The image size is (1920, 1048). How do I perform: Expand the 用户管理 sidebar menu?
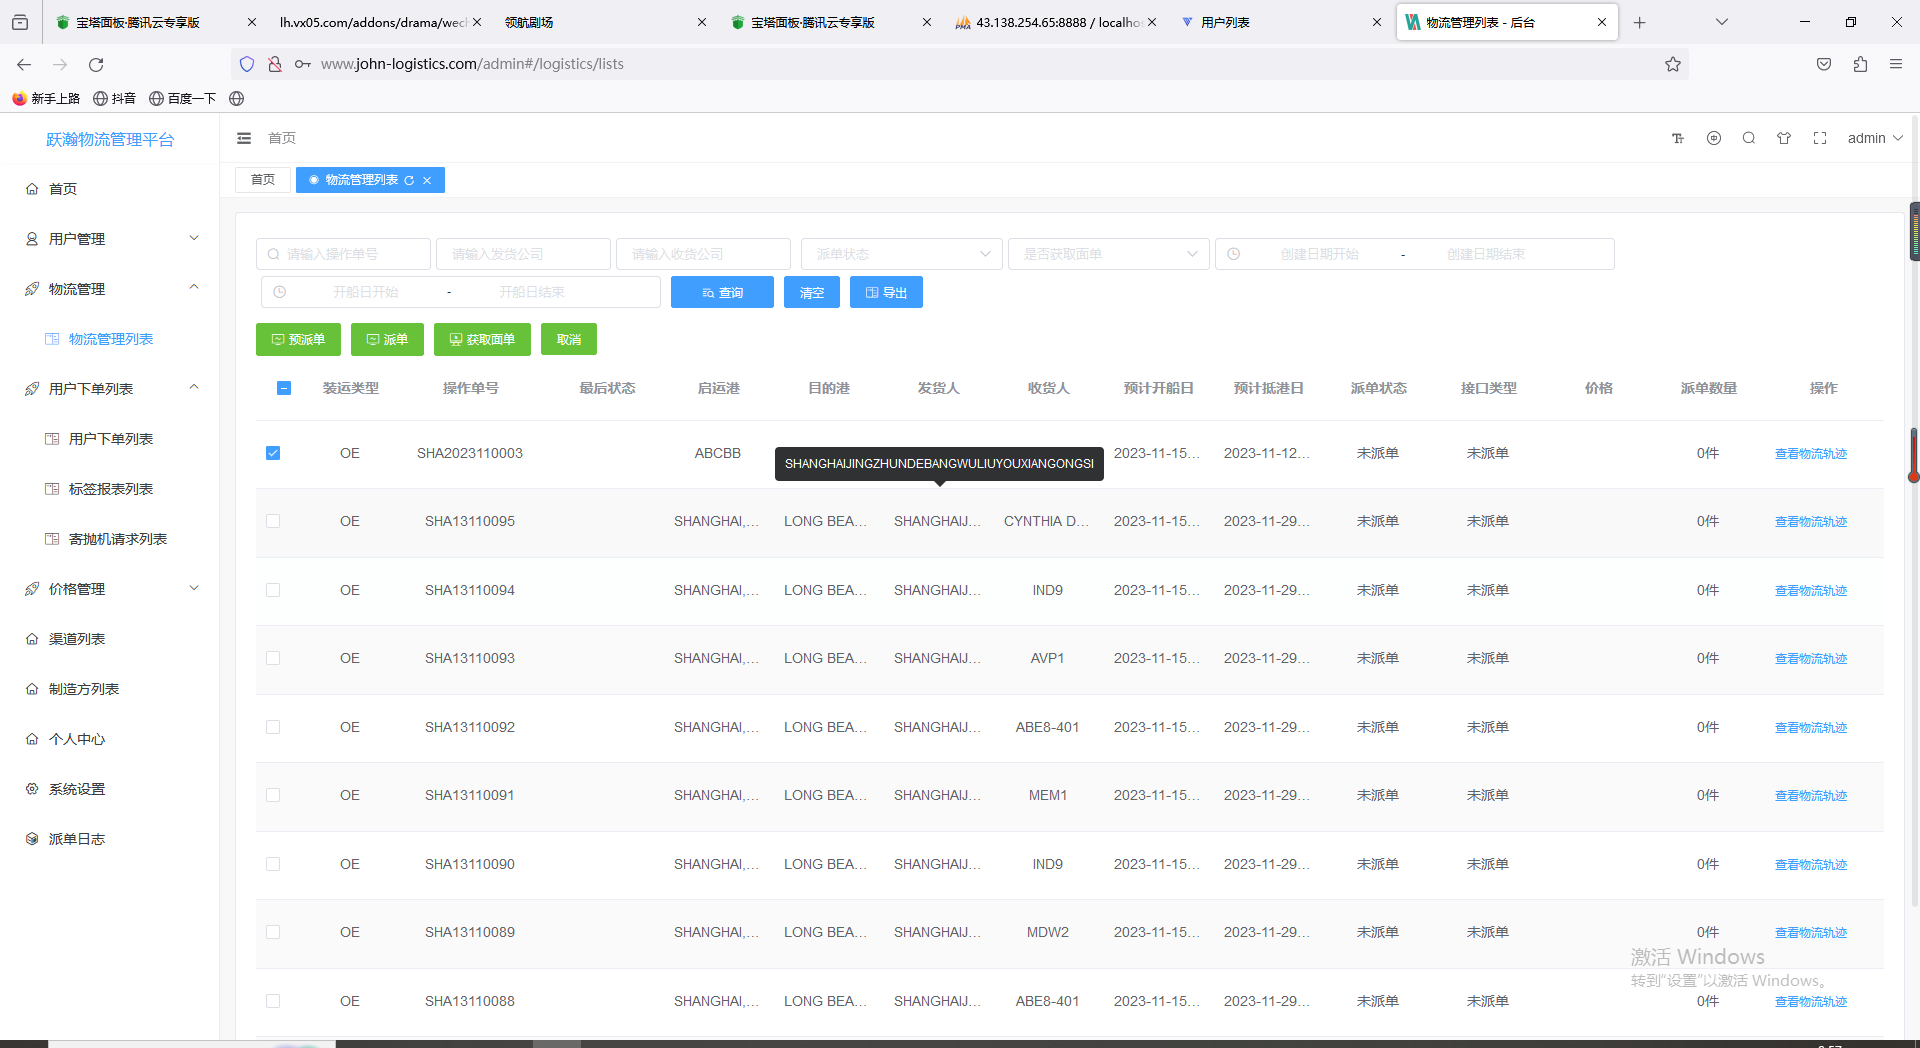[x=110, y=239]
